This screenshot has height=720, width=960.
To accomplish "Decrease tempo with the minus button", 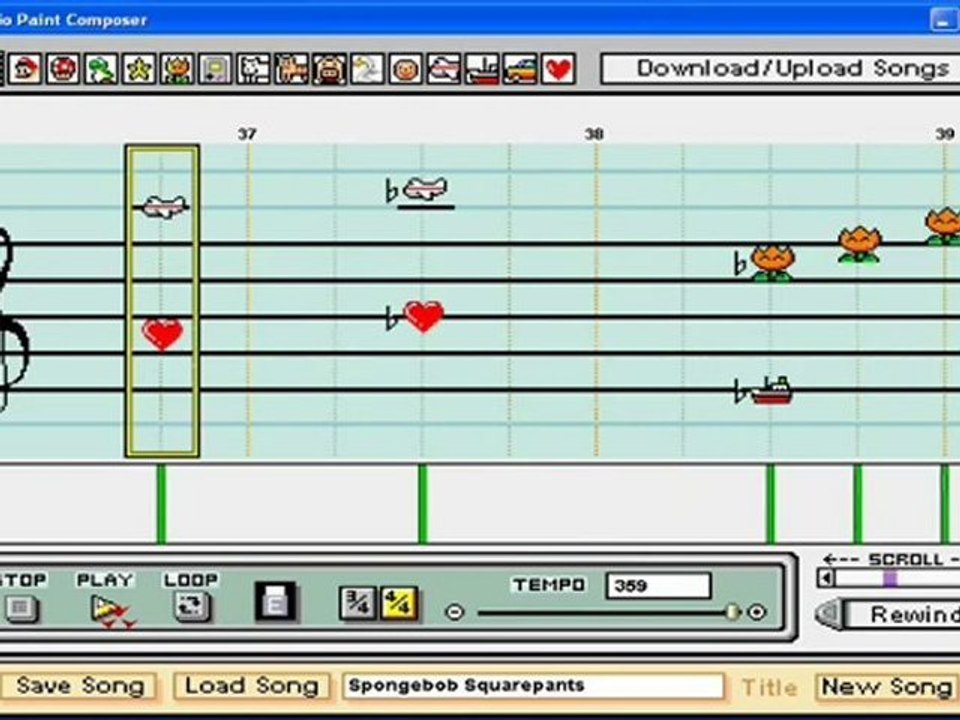I will tap(454, 612).
